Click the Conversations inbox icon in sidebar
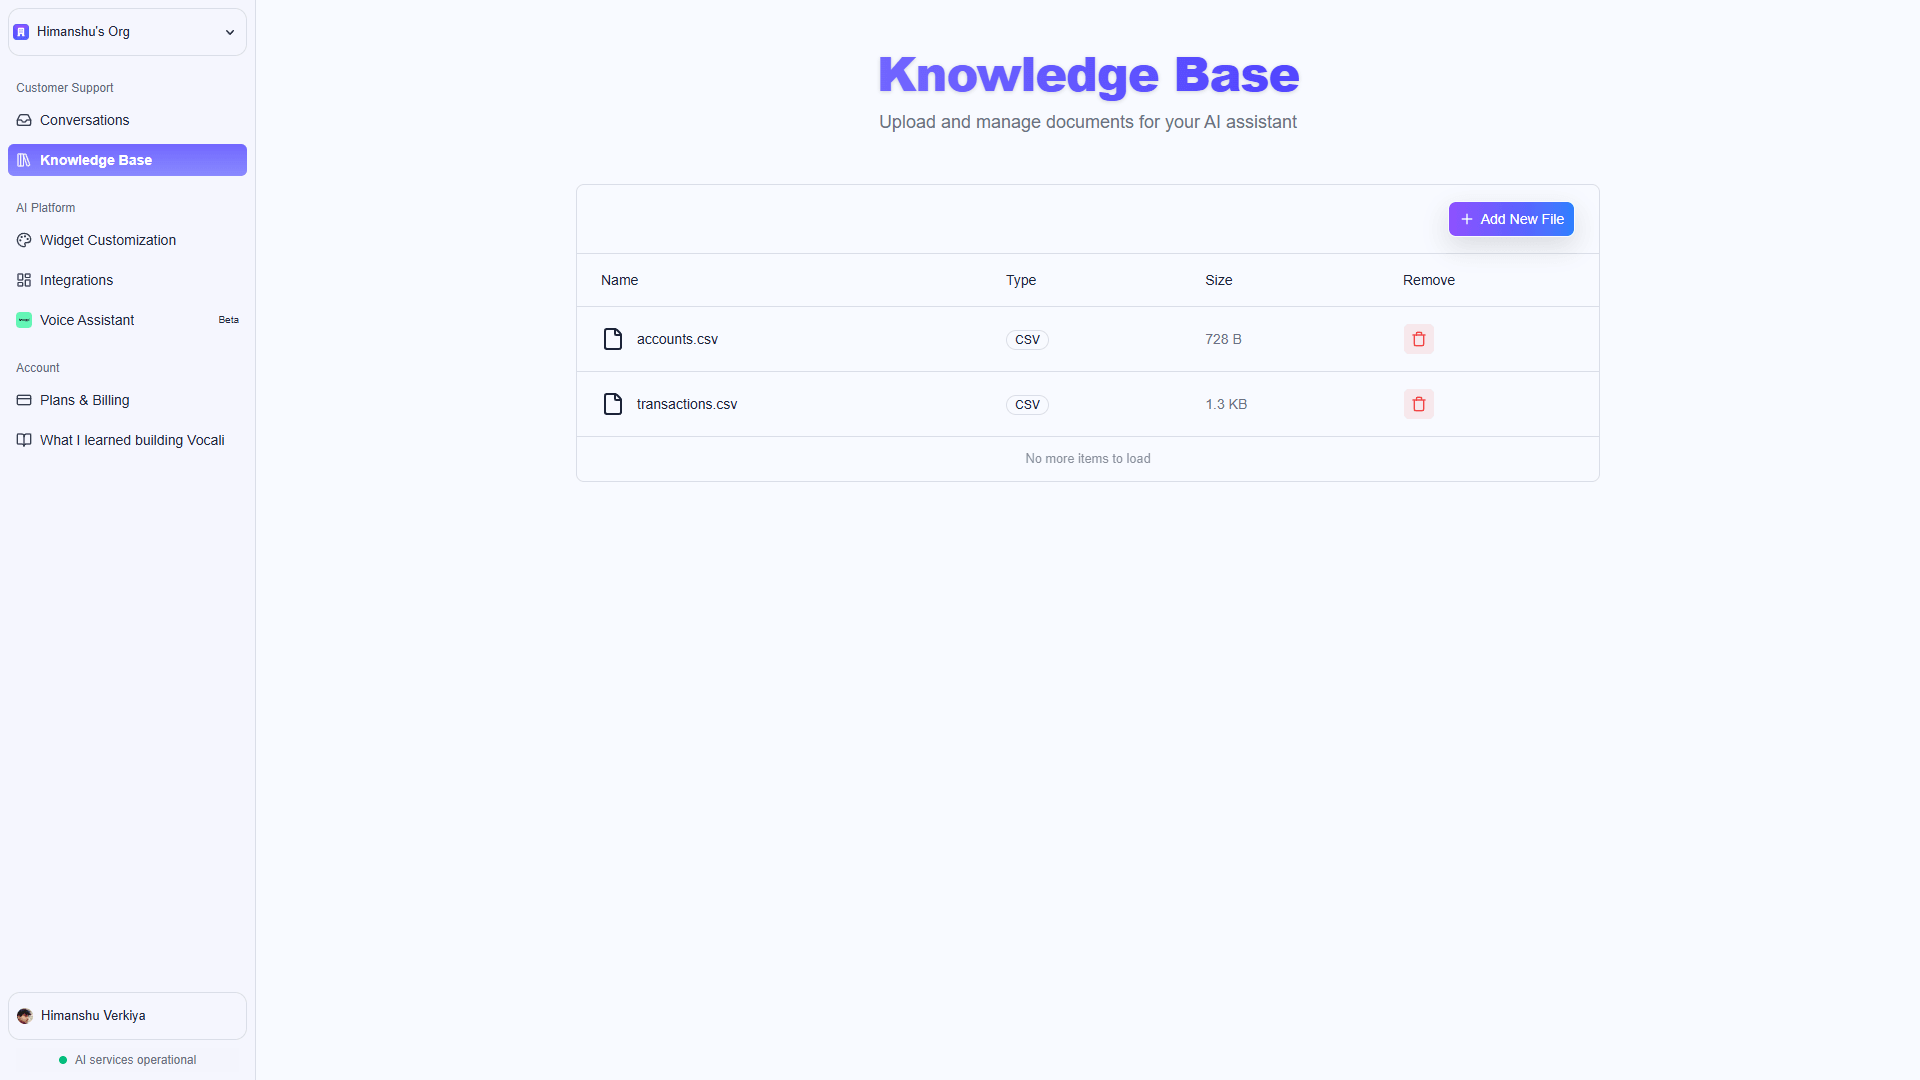Viewport: 1920px width, 1080px height. (24, 120)
